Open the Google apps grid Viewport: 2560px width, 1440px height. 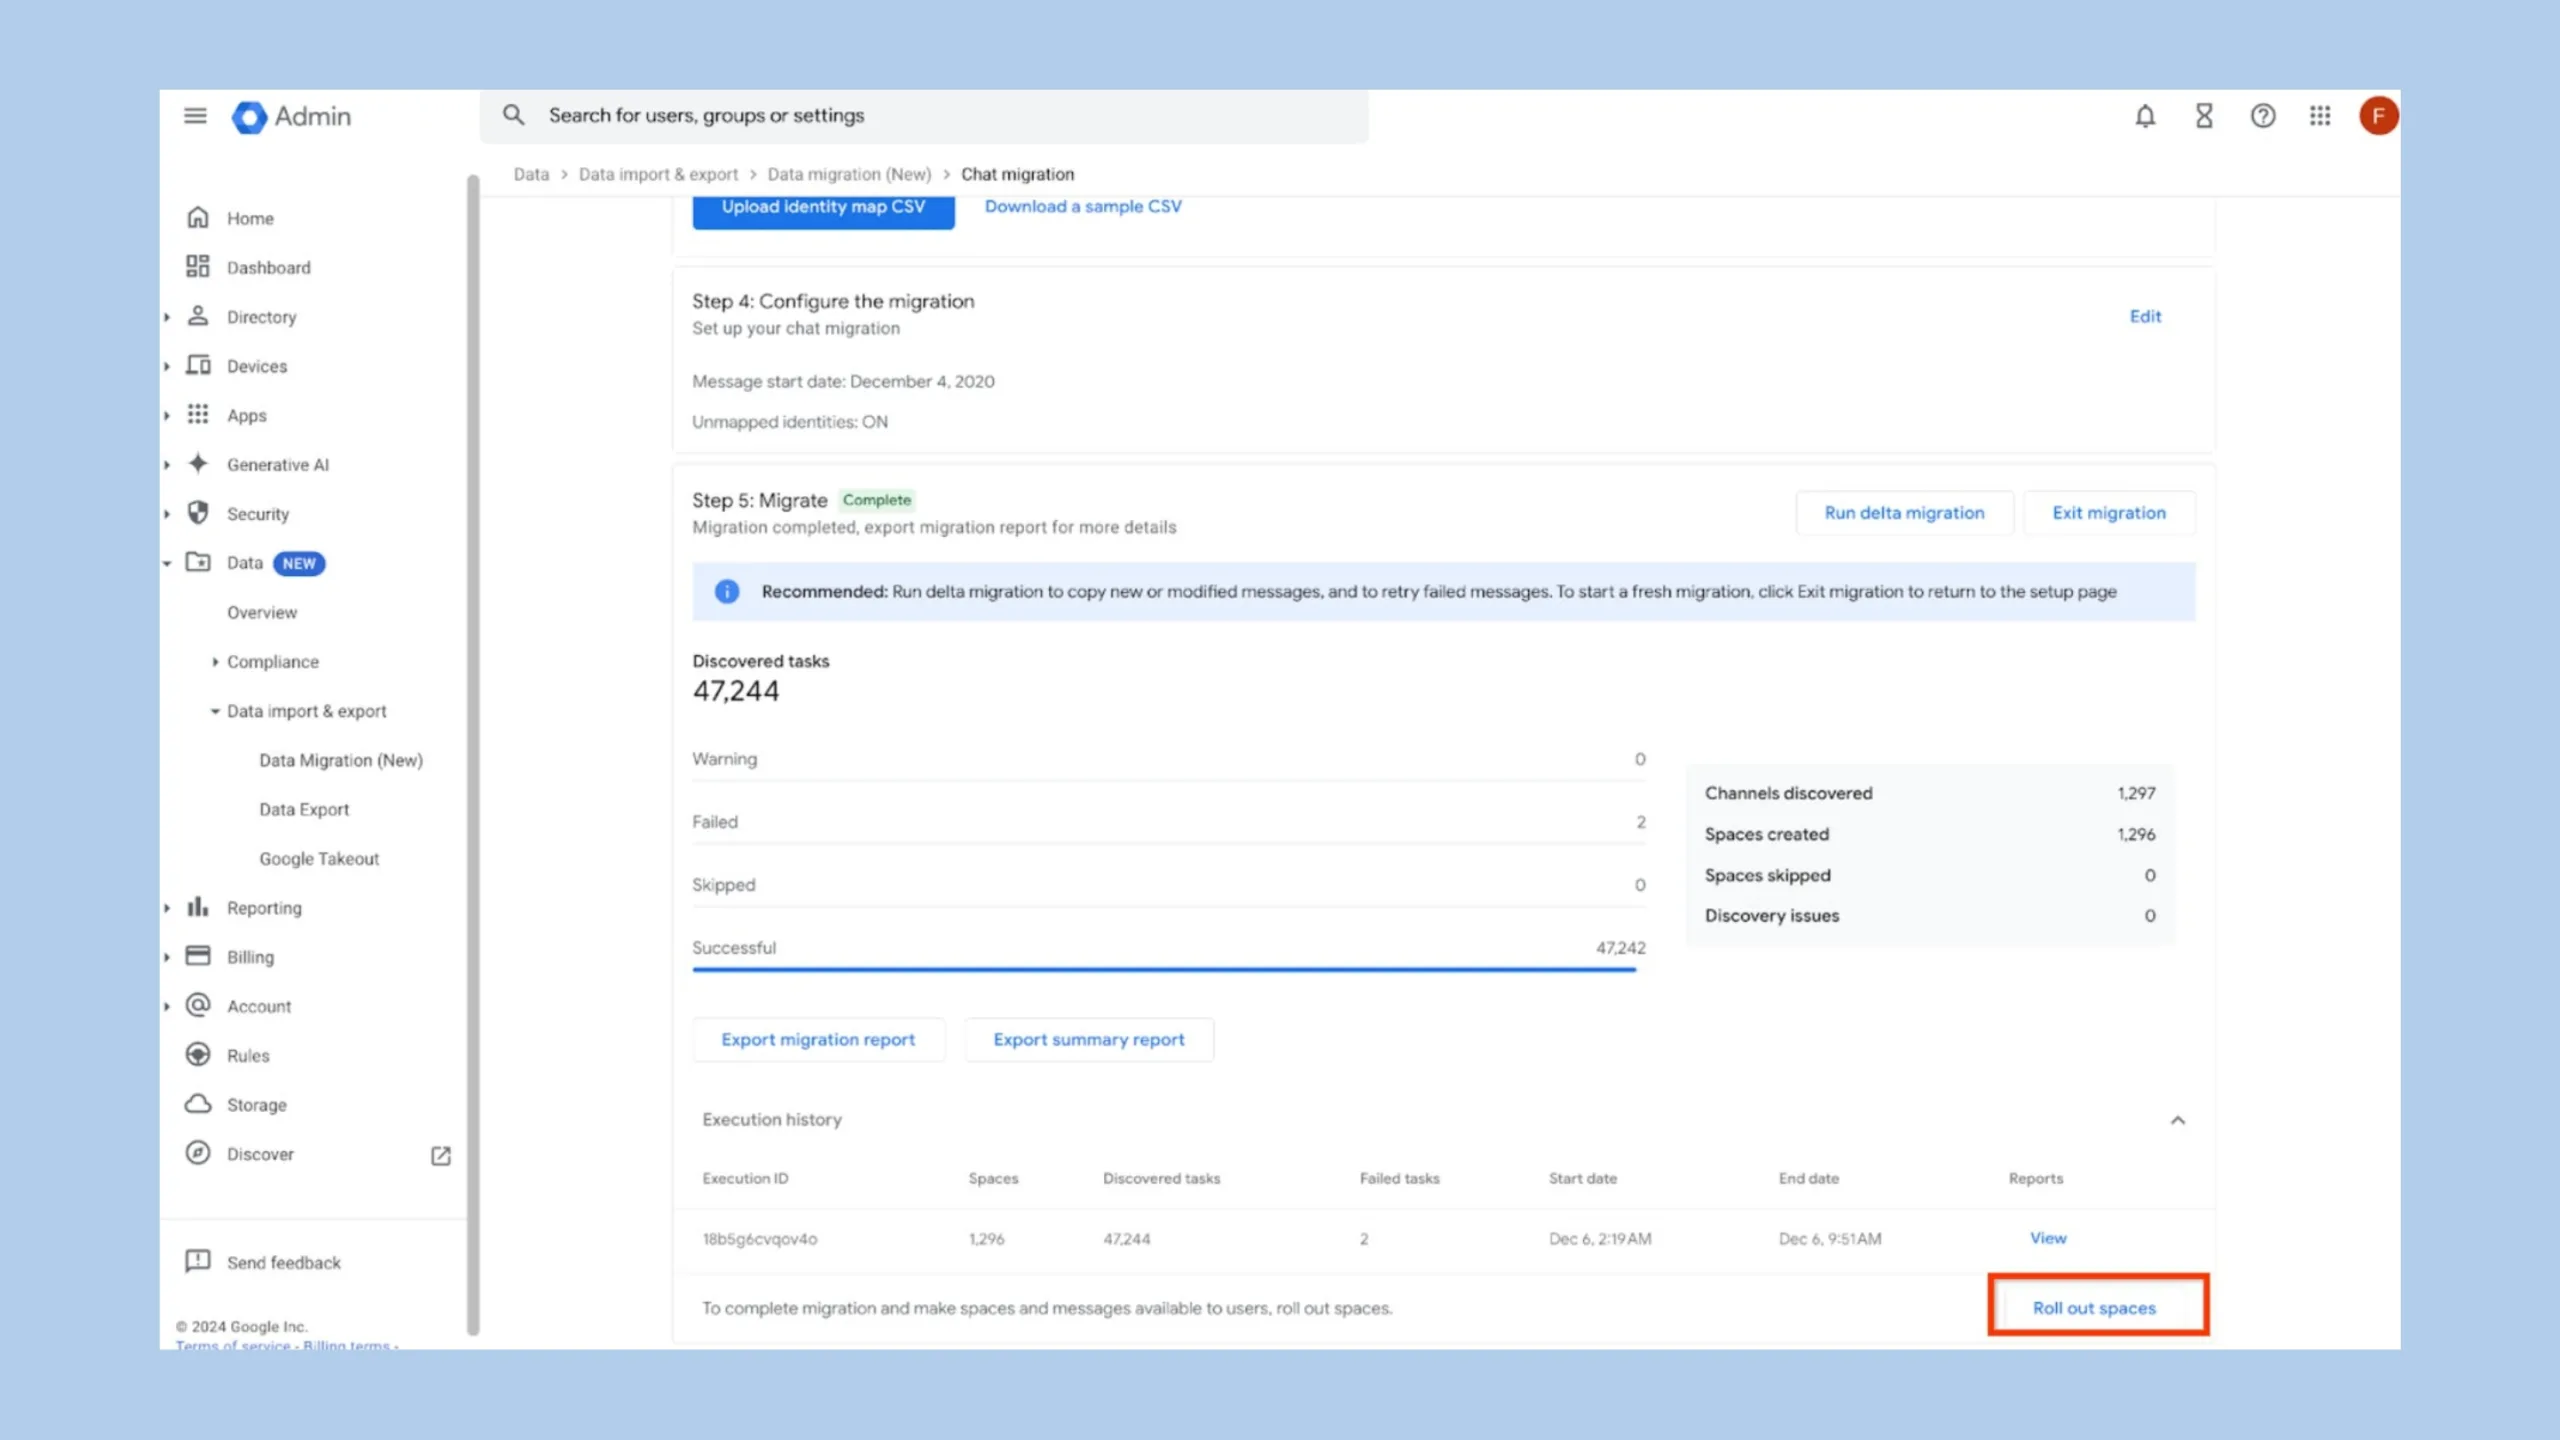[x=2320, y=116]
